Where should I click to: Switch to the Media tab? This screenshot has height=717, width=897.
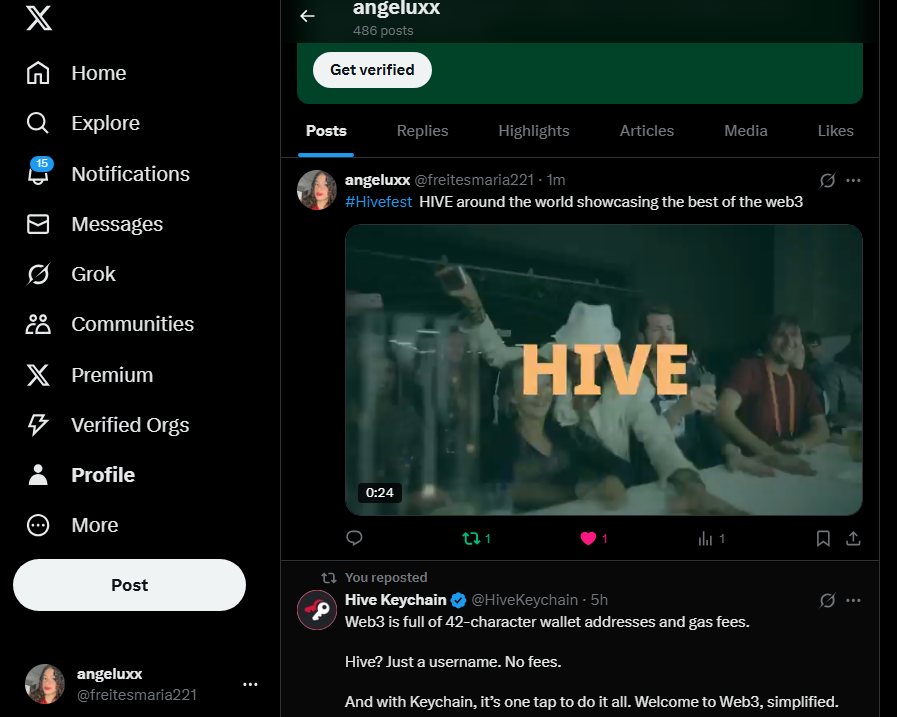point(746,131)
